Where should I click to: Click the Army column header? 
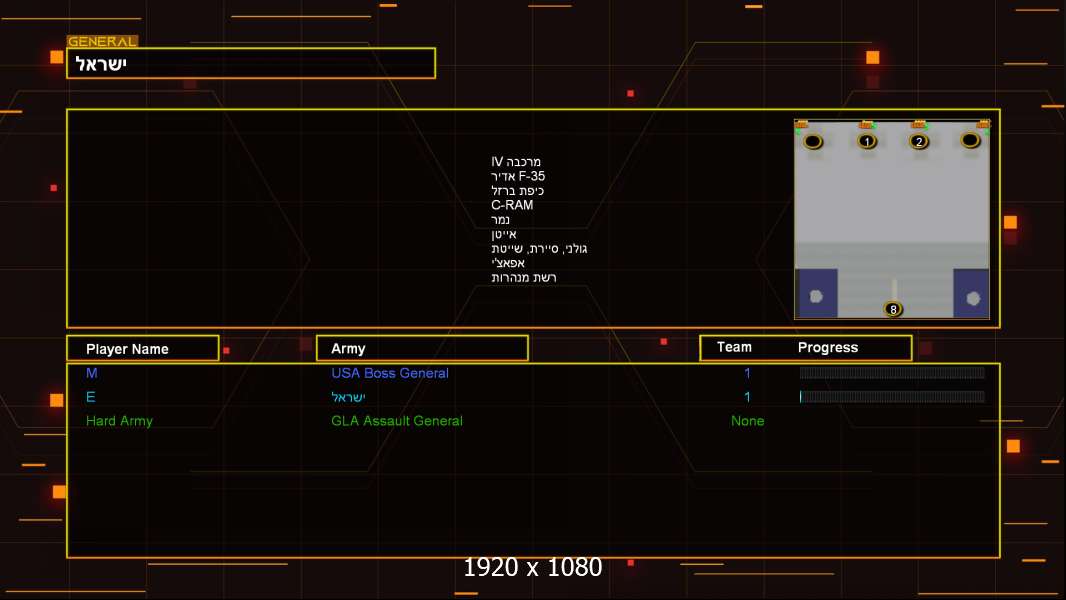(x=422, y=349)
